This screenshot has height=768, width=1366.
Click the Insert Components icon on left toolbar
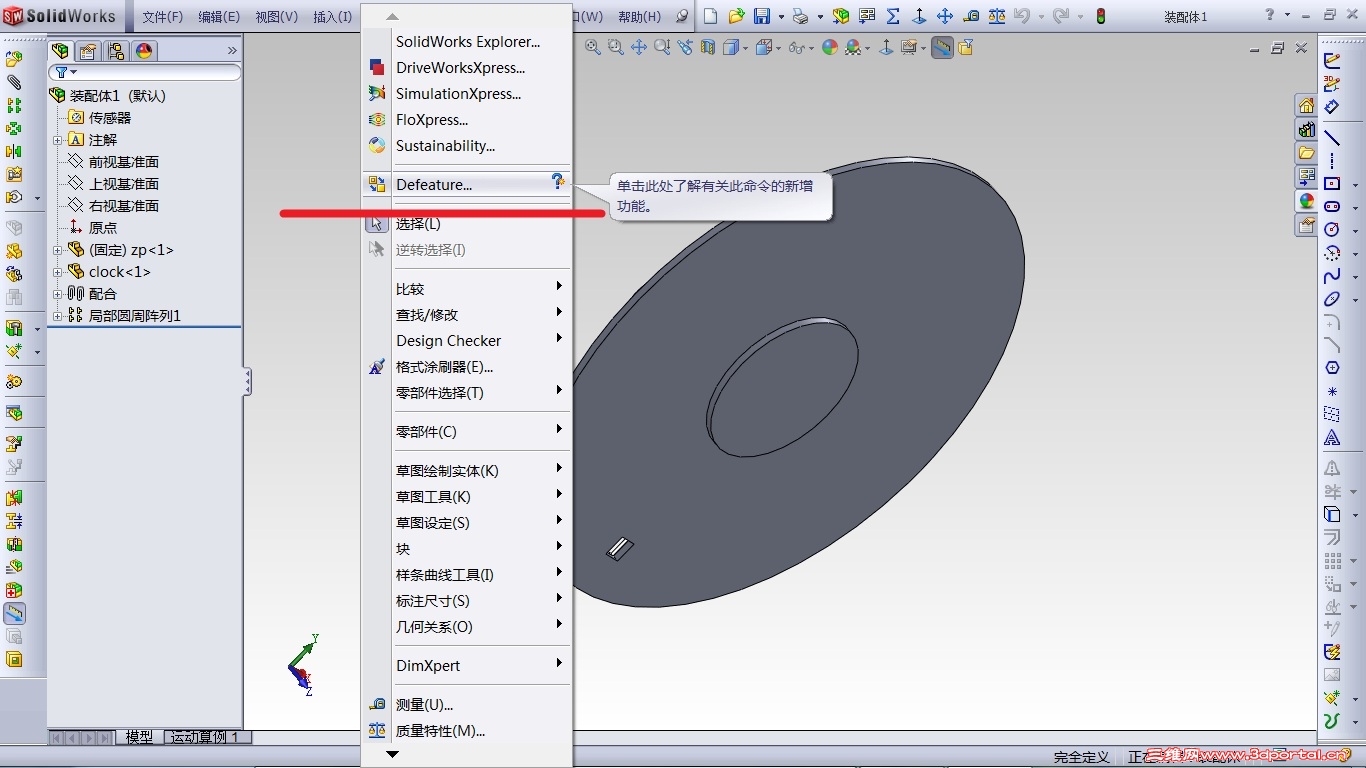click(14, 59)
